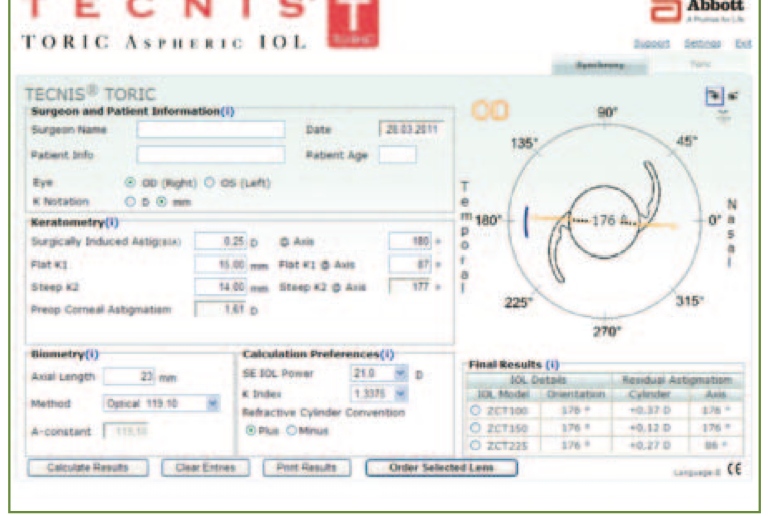
Task: Click the A-constant field
Action: pyautogui.click(x=126, y=431)
